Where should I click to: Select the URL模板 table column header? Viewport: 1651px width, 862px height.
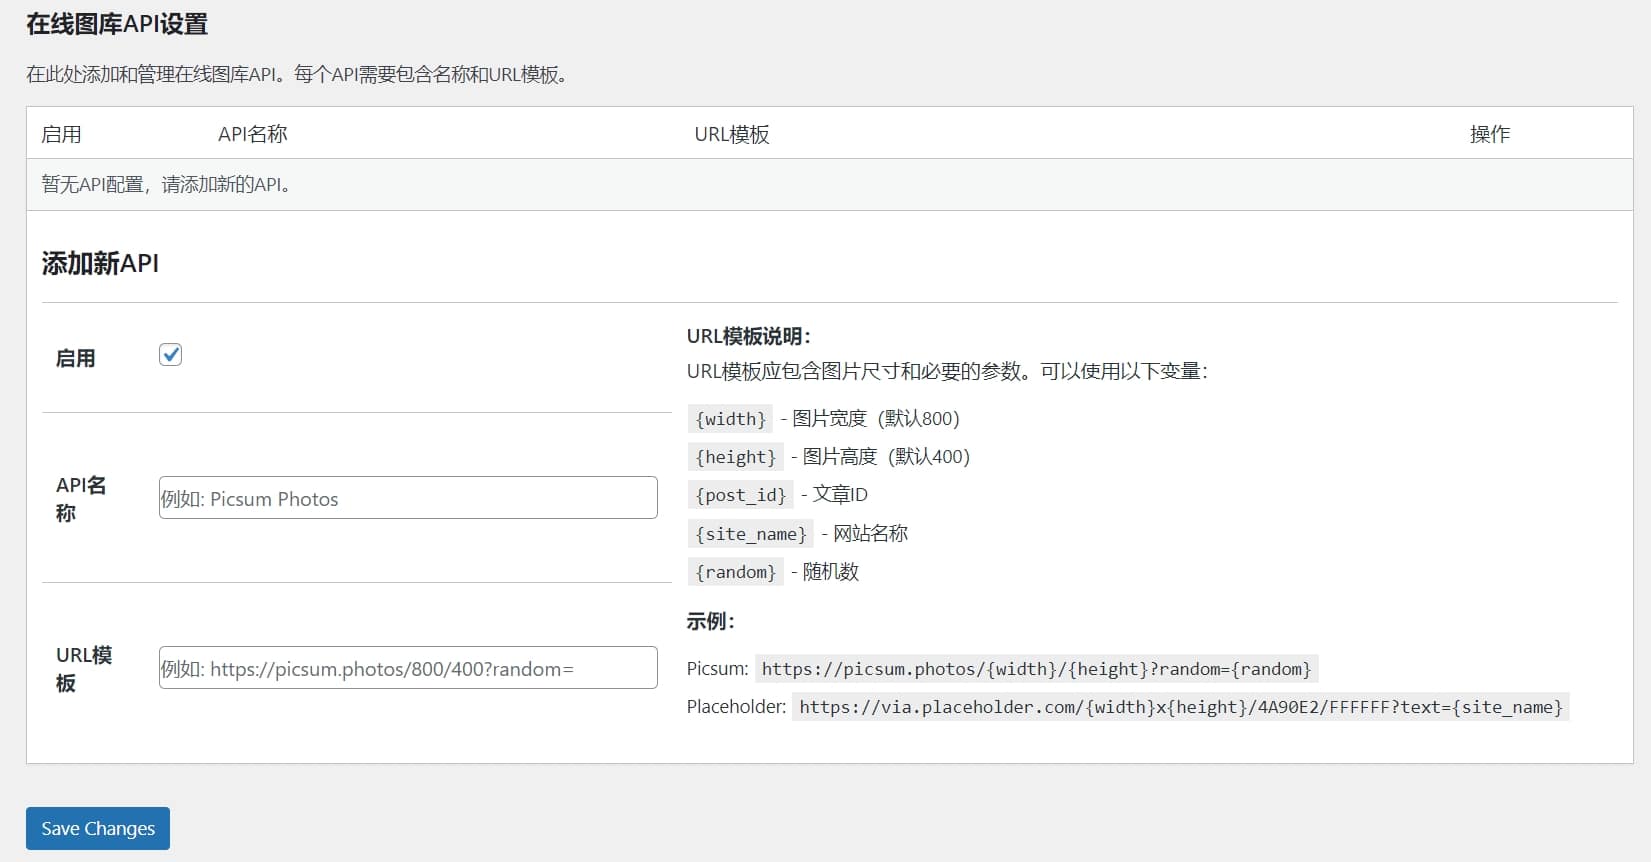(x=731, y=134)
